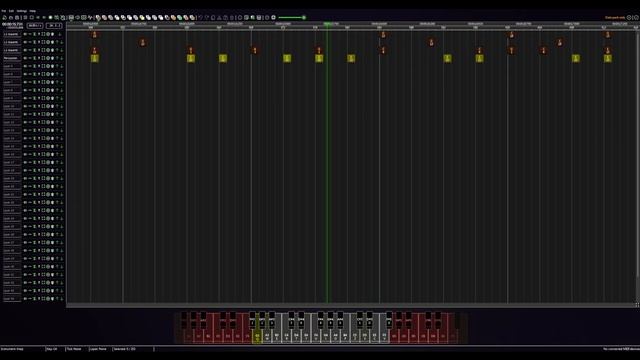Screen dimensions: 640x360
Task: Select the Bell instrument icon
Action: click(142, 18)
